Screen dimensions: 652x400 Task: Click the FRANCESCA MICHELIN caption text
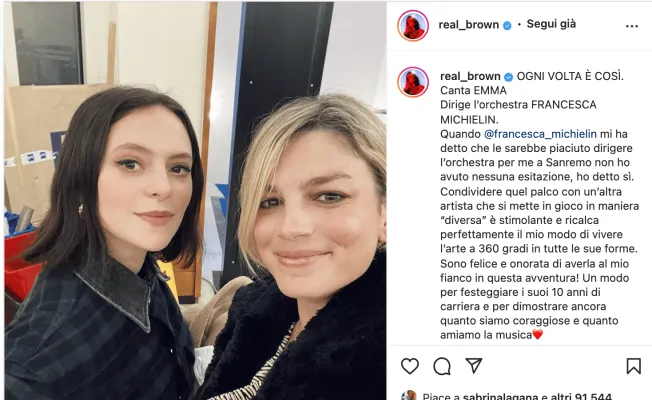[x=518, y=112]
